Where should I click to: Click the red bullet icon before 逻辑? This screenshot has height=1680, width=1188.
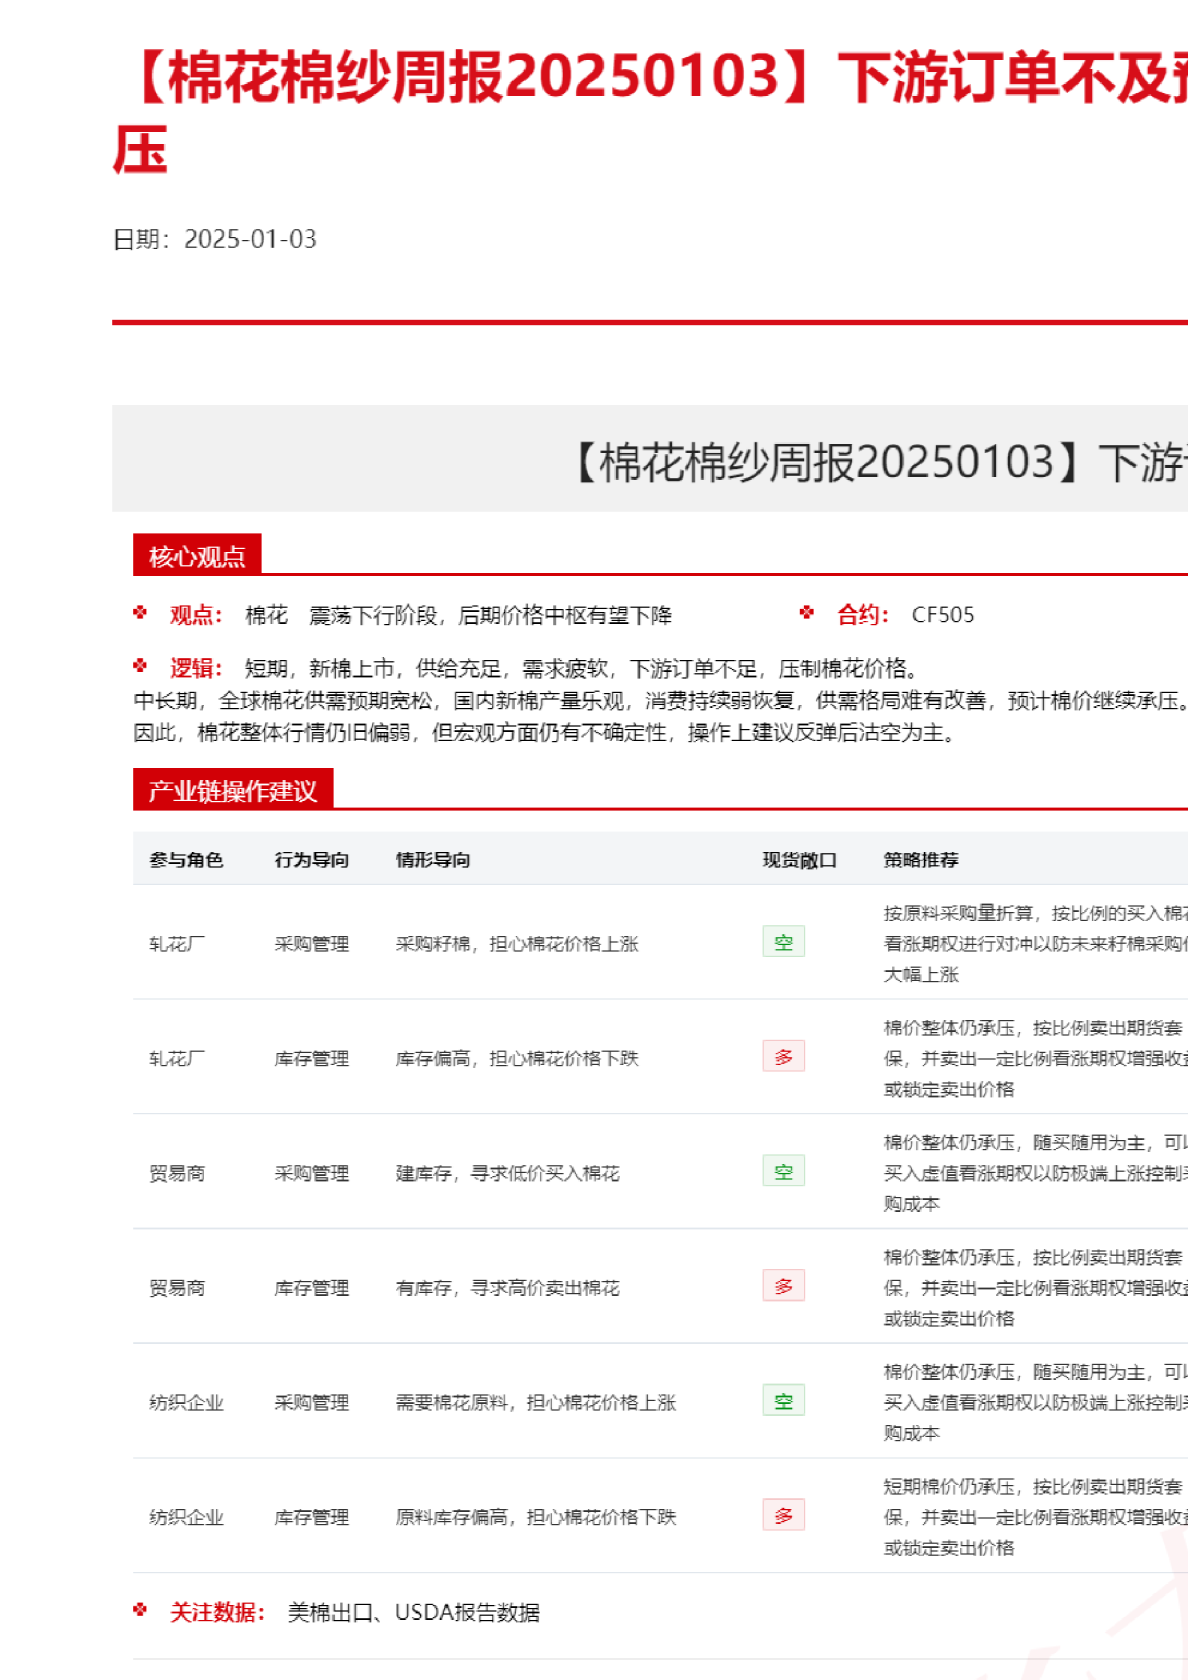140,666
